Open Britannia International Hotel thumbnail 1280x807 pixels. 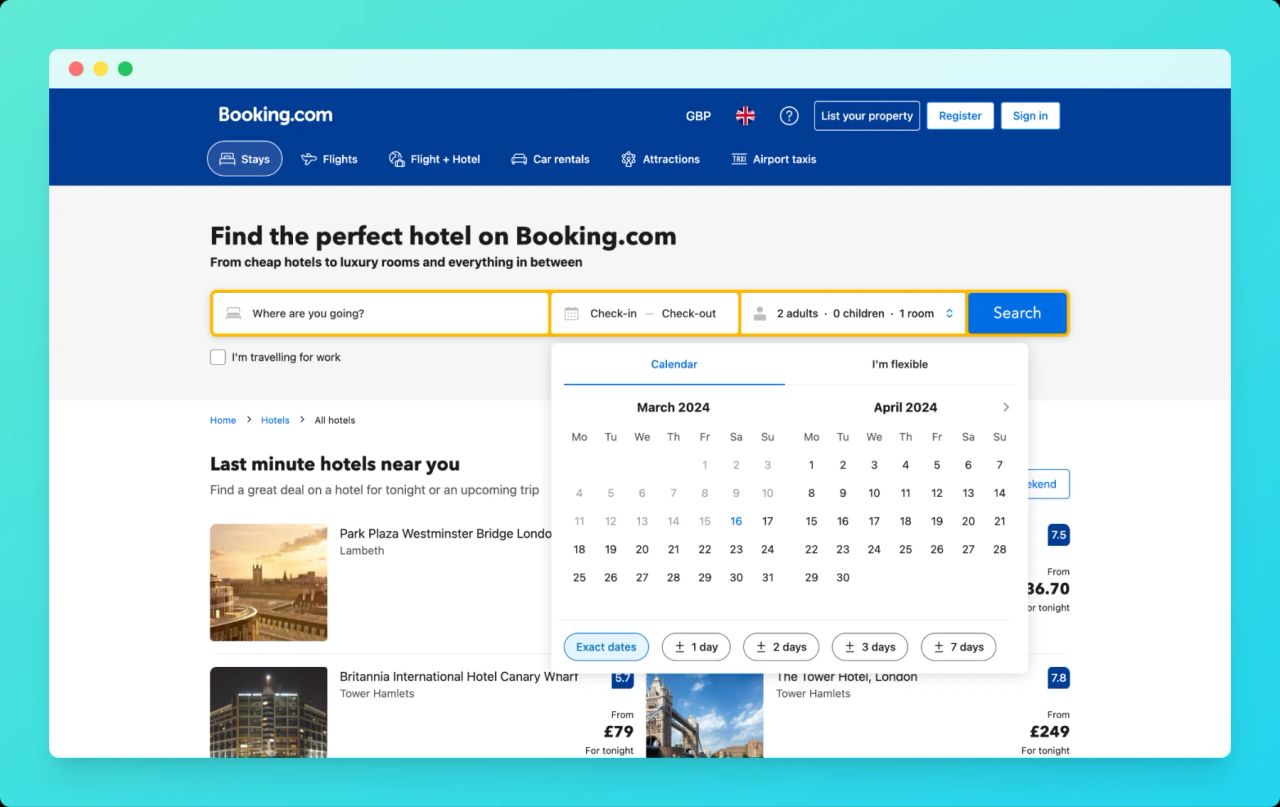coord(268,712)
